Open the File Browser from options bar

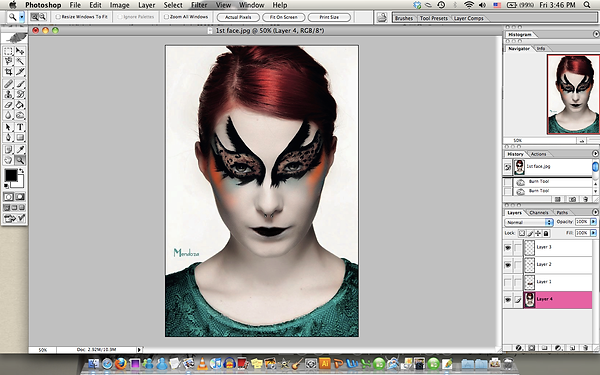(382, 17)
